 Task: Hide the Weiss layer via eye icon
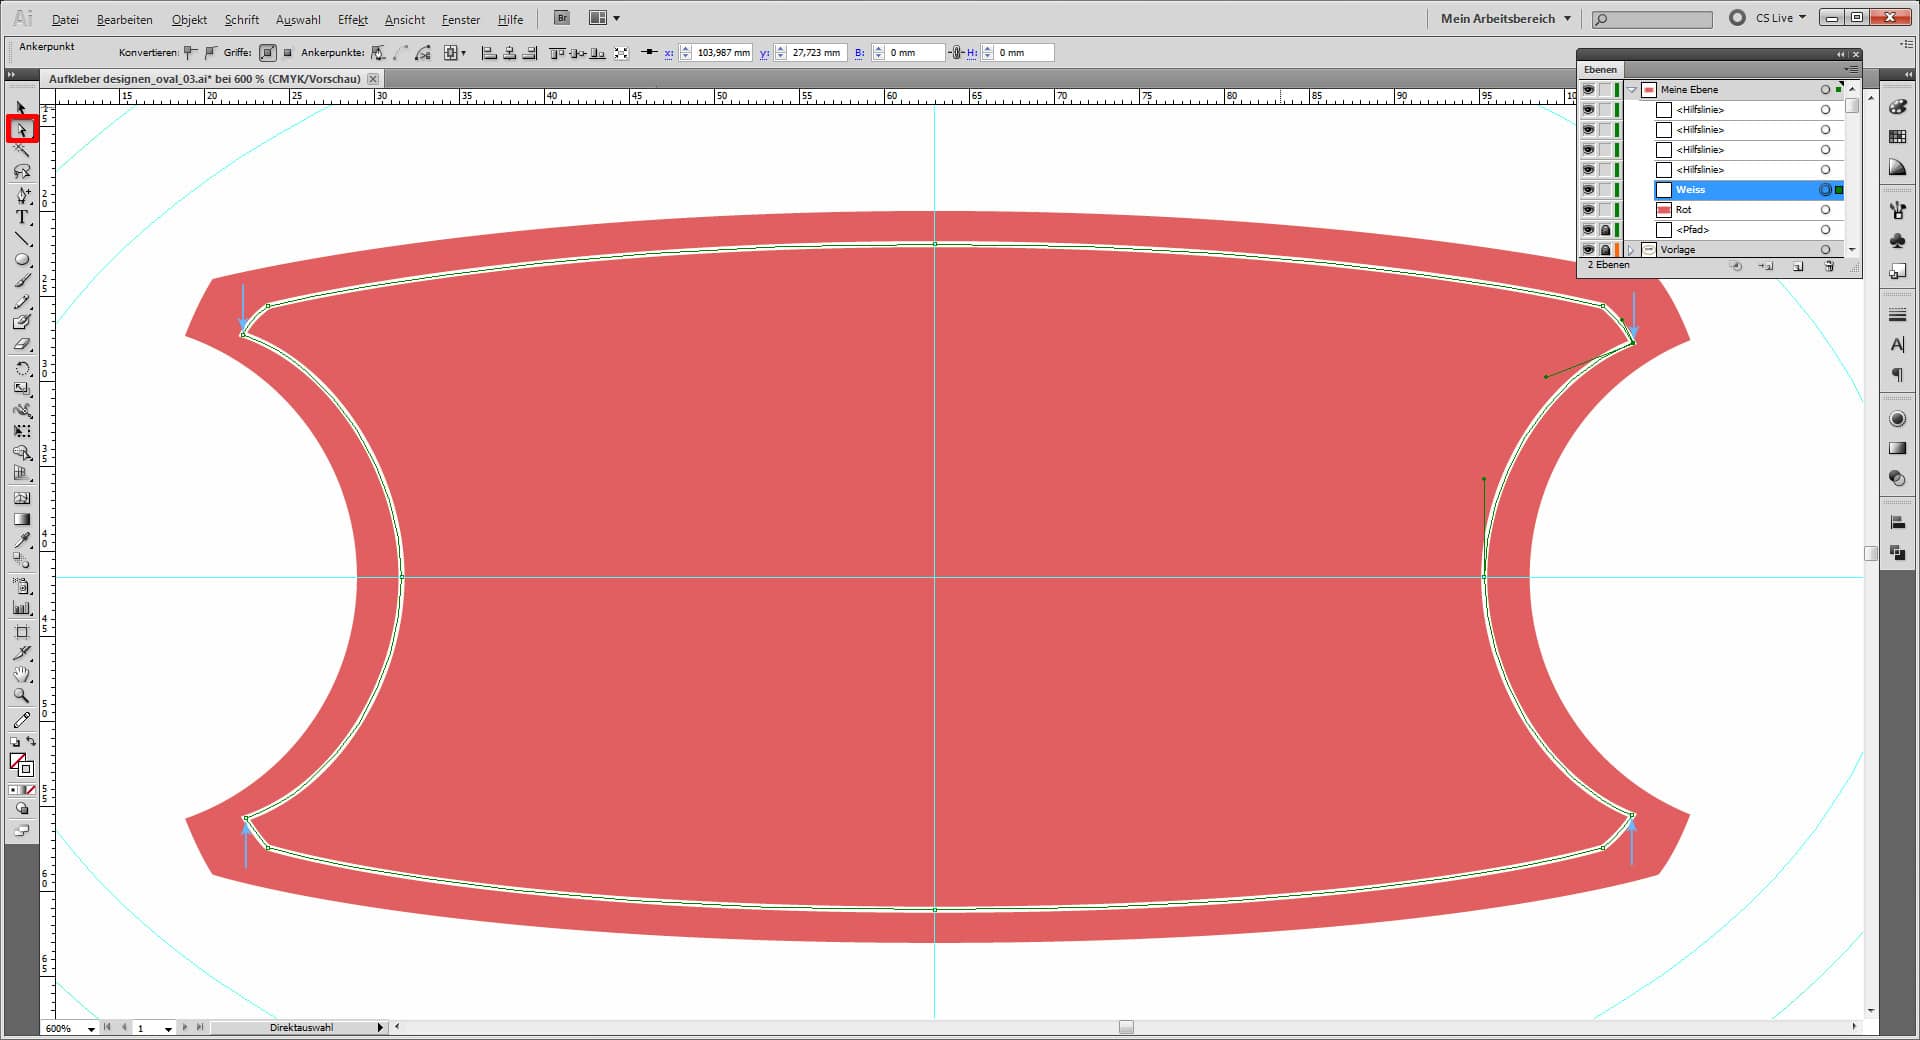[1588, 190]
